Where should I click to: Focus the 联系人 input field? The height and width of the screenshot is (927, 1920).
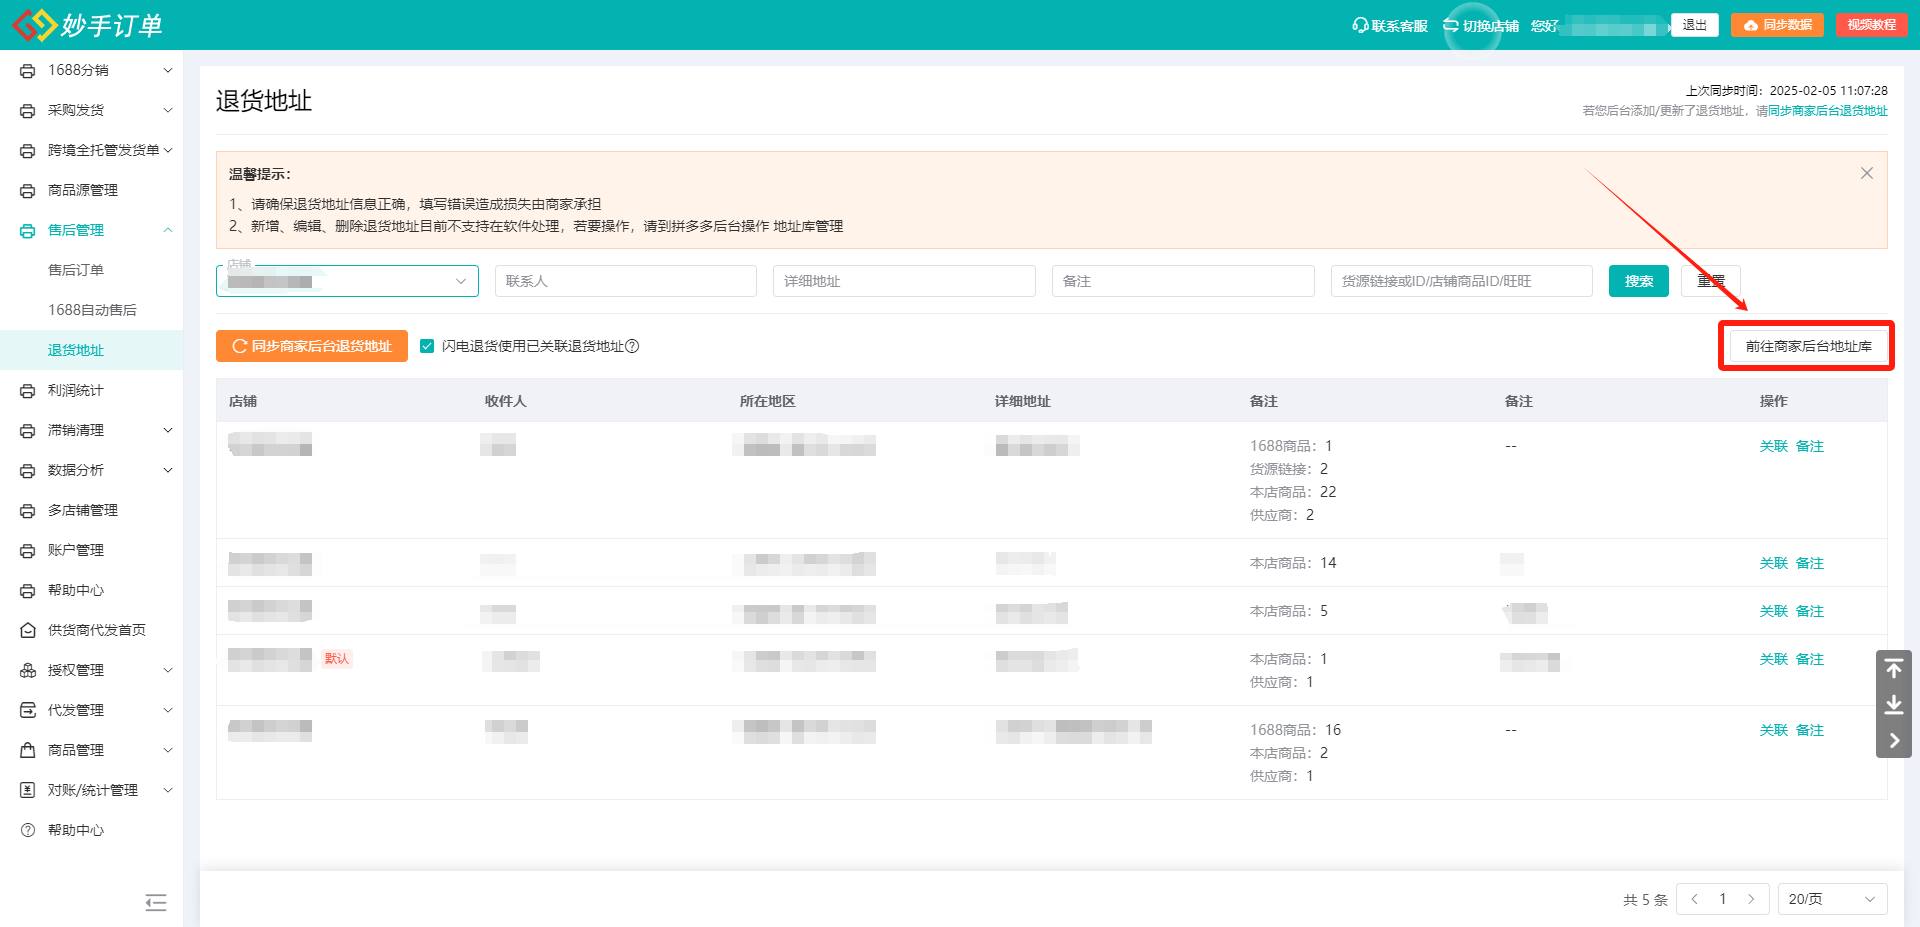click(x=626, y=281)
